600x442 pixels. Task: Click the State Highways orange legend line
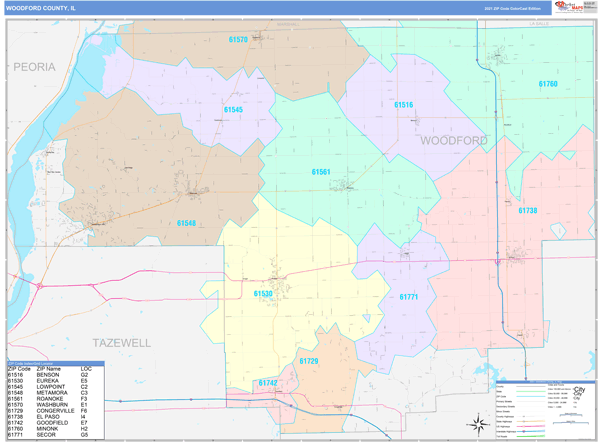click(x=531, y=421)
